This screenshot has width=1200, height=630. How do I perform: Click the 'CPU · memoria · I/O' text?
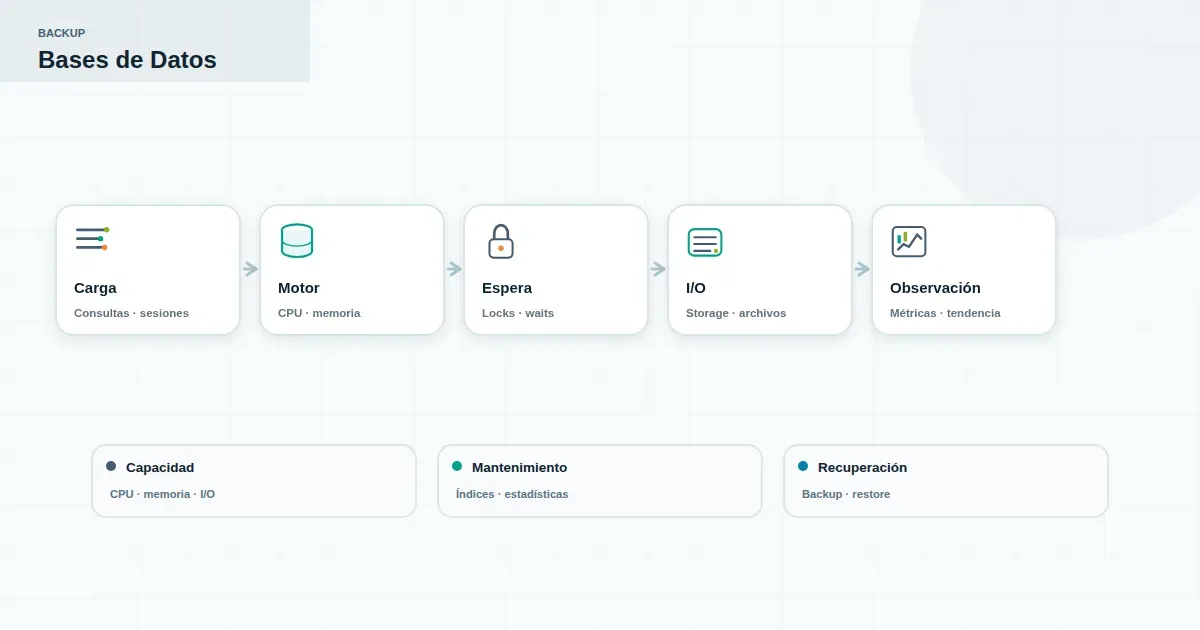click(162, 494)
